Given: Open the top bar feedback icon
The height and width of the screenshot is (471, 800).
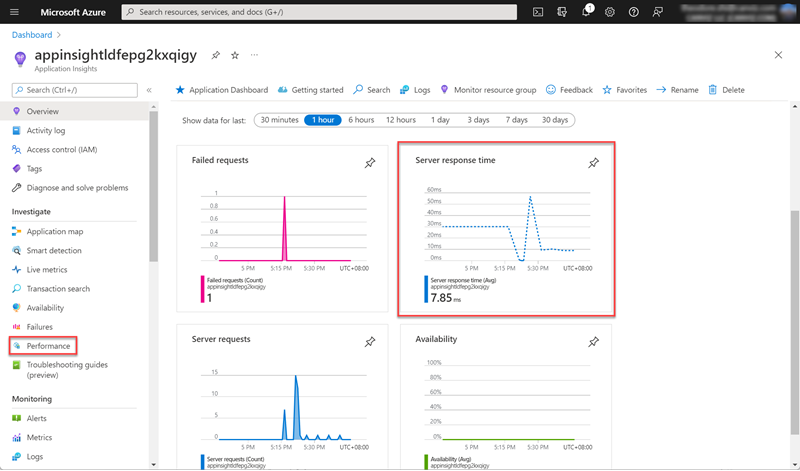Looking at the screenshot, I should point(658,12).
